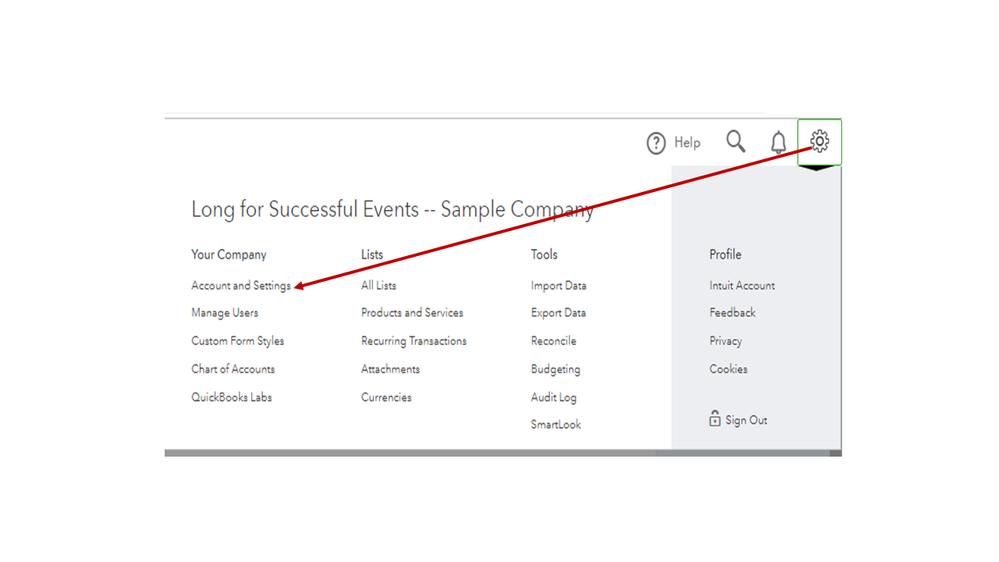Select Manage Users
This screenshot has height=562, width=999.
(225, 313)
